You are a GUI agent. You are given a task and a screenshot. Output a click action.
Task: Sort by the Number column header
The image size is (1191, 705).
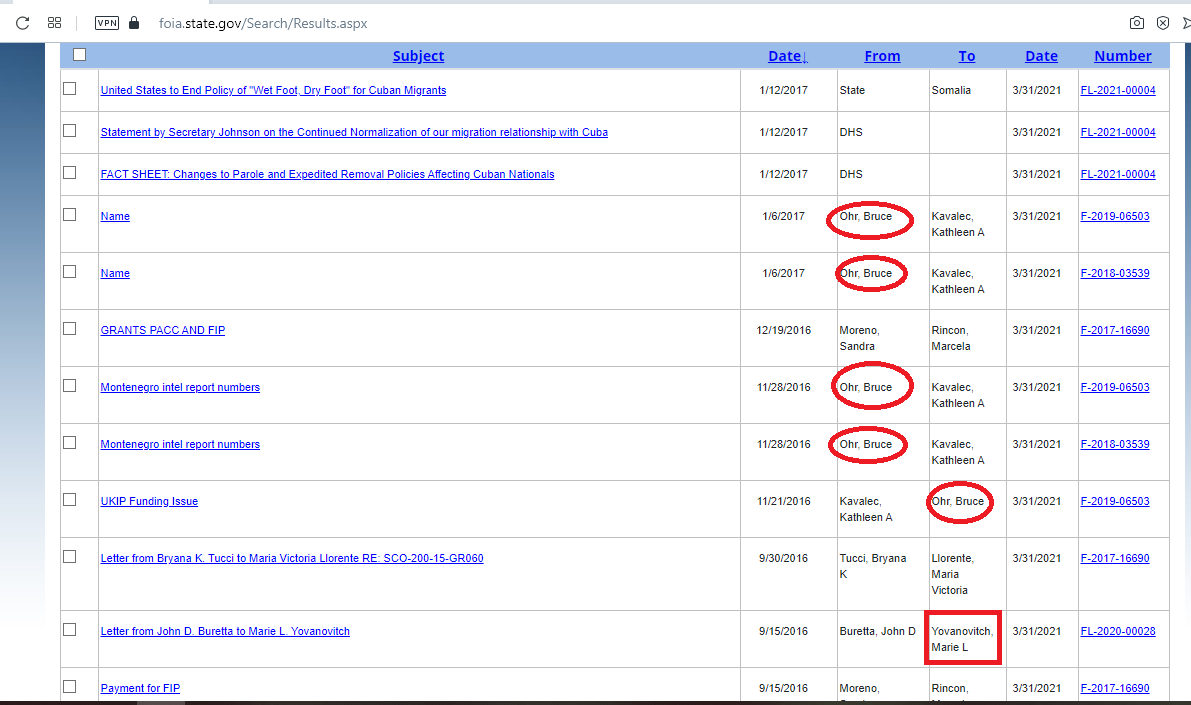1123,56
